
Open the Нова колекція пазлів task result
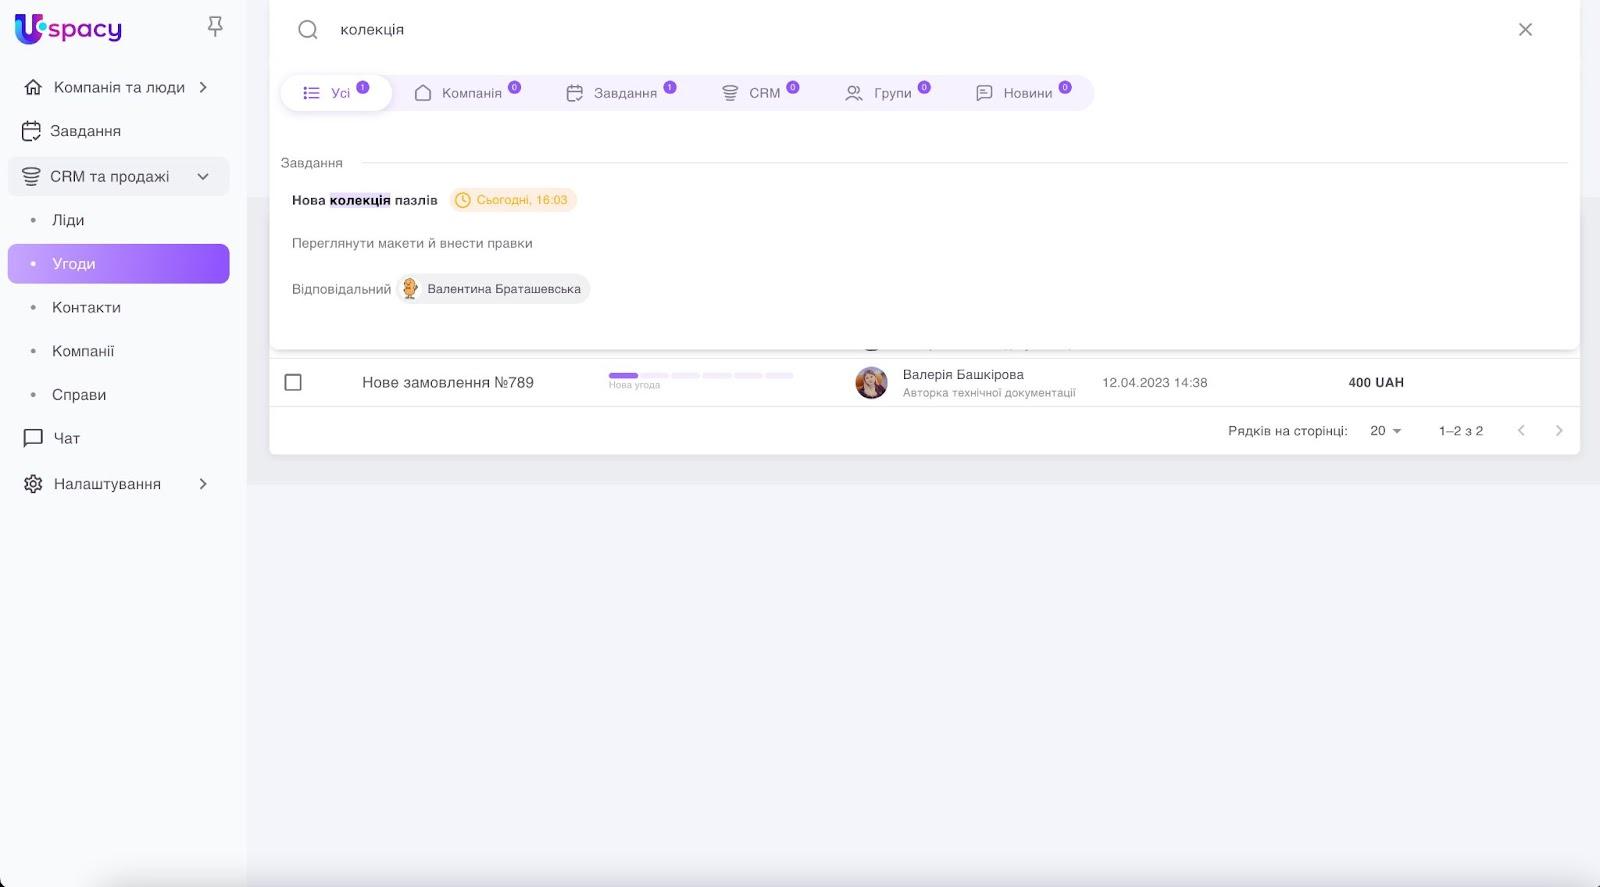coord(365,200)
